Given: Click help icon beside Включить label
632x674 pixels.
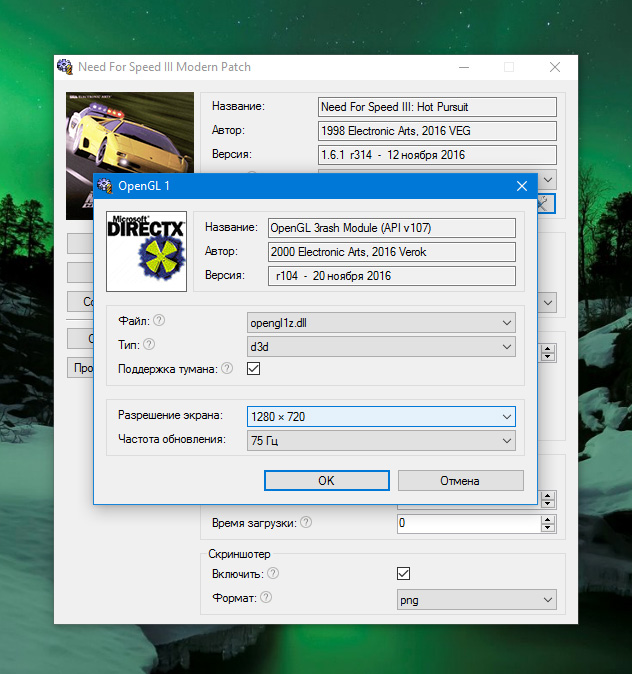Looking at the screenshot, I should pyautogui.click(x=273, y=573).
